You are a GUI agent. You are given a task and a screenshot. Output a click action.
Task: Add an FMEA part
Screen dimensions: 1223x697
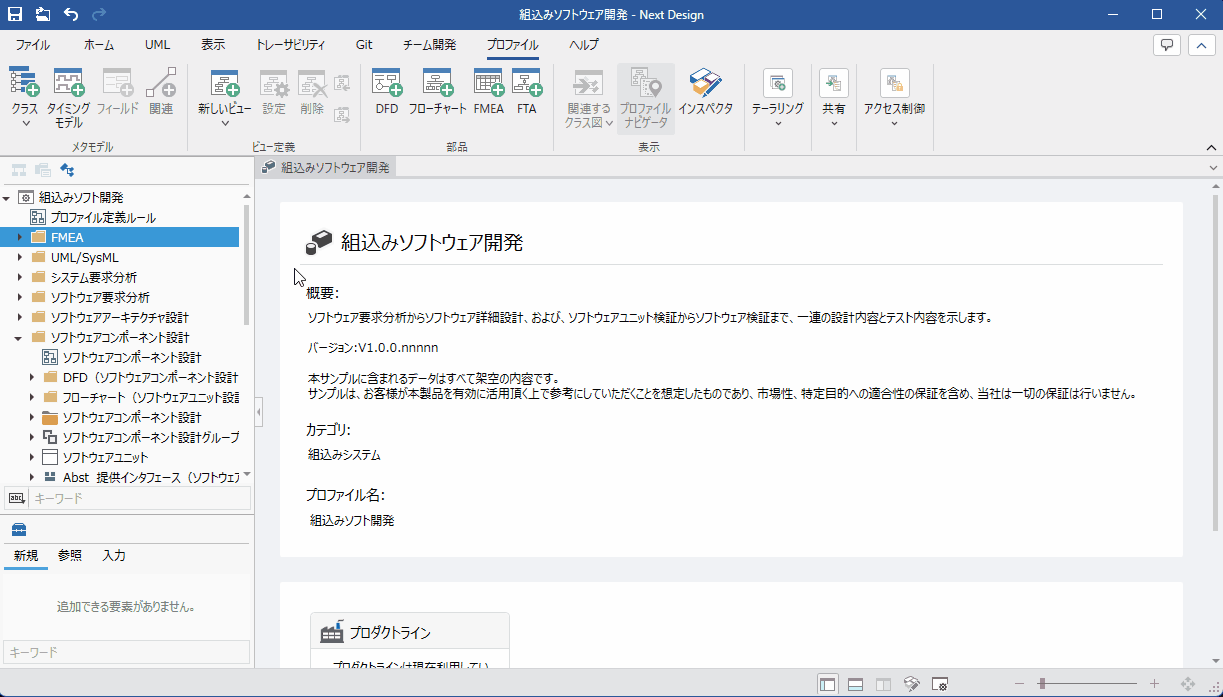click(489, 92)
